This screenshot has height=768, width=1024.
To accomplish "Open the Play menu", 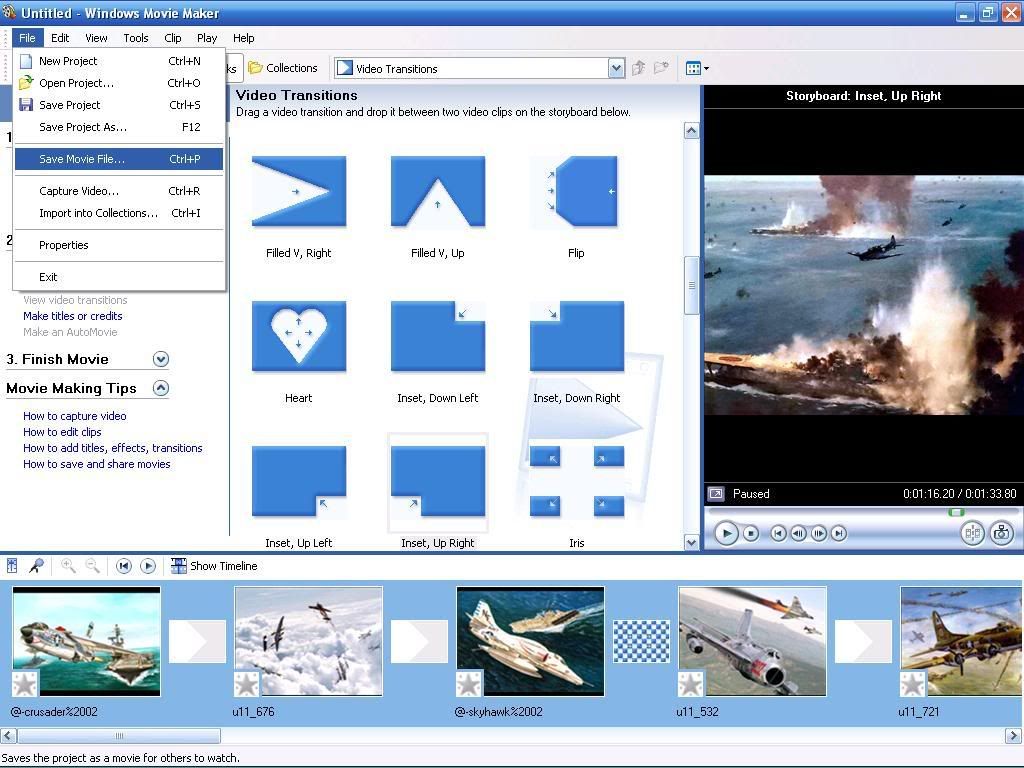I will coord(207,38).
